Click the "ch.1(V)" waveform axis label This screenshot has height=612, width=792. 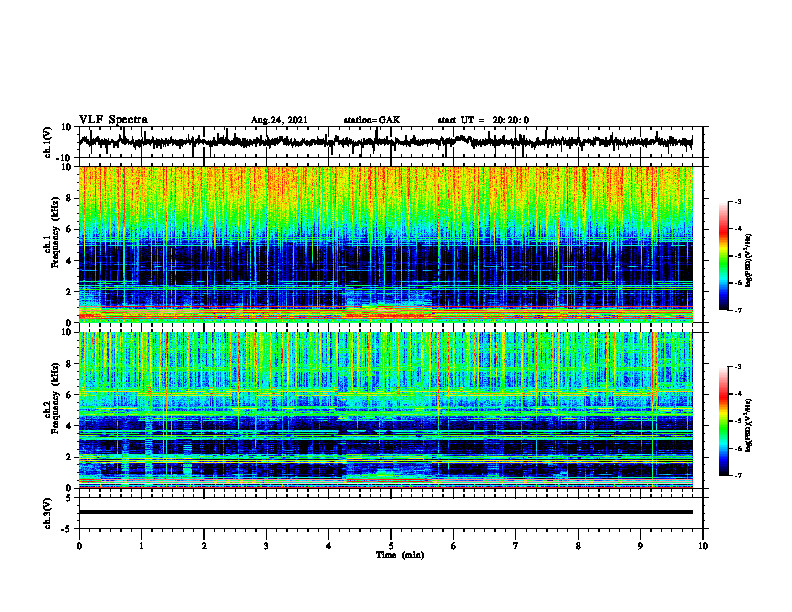(48, 142)
